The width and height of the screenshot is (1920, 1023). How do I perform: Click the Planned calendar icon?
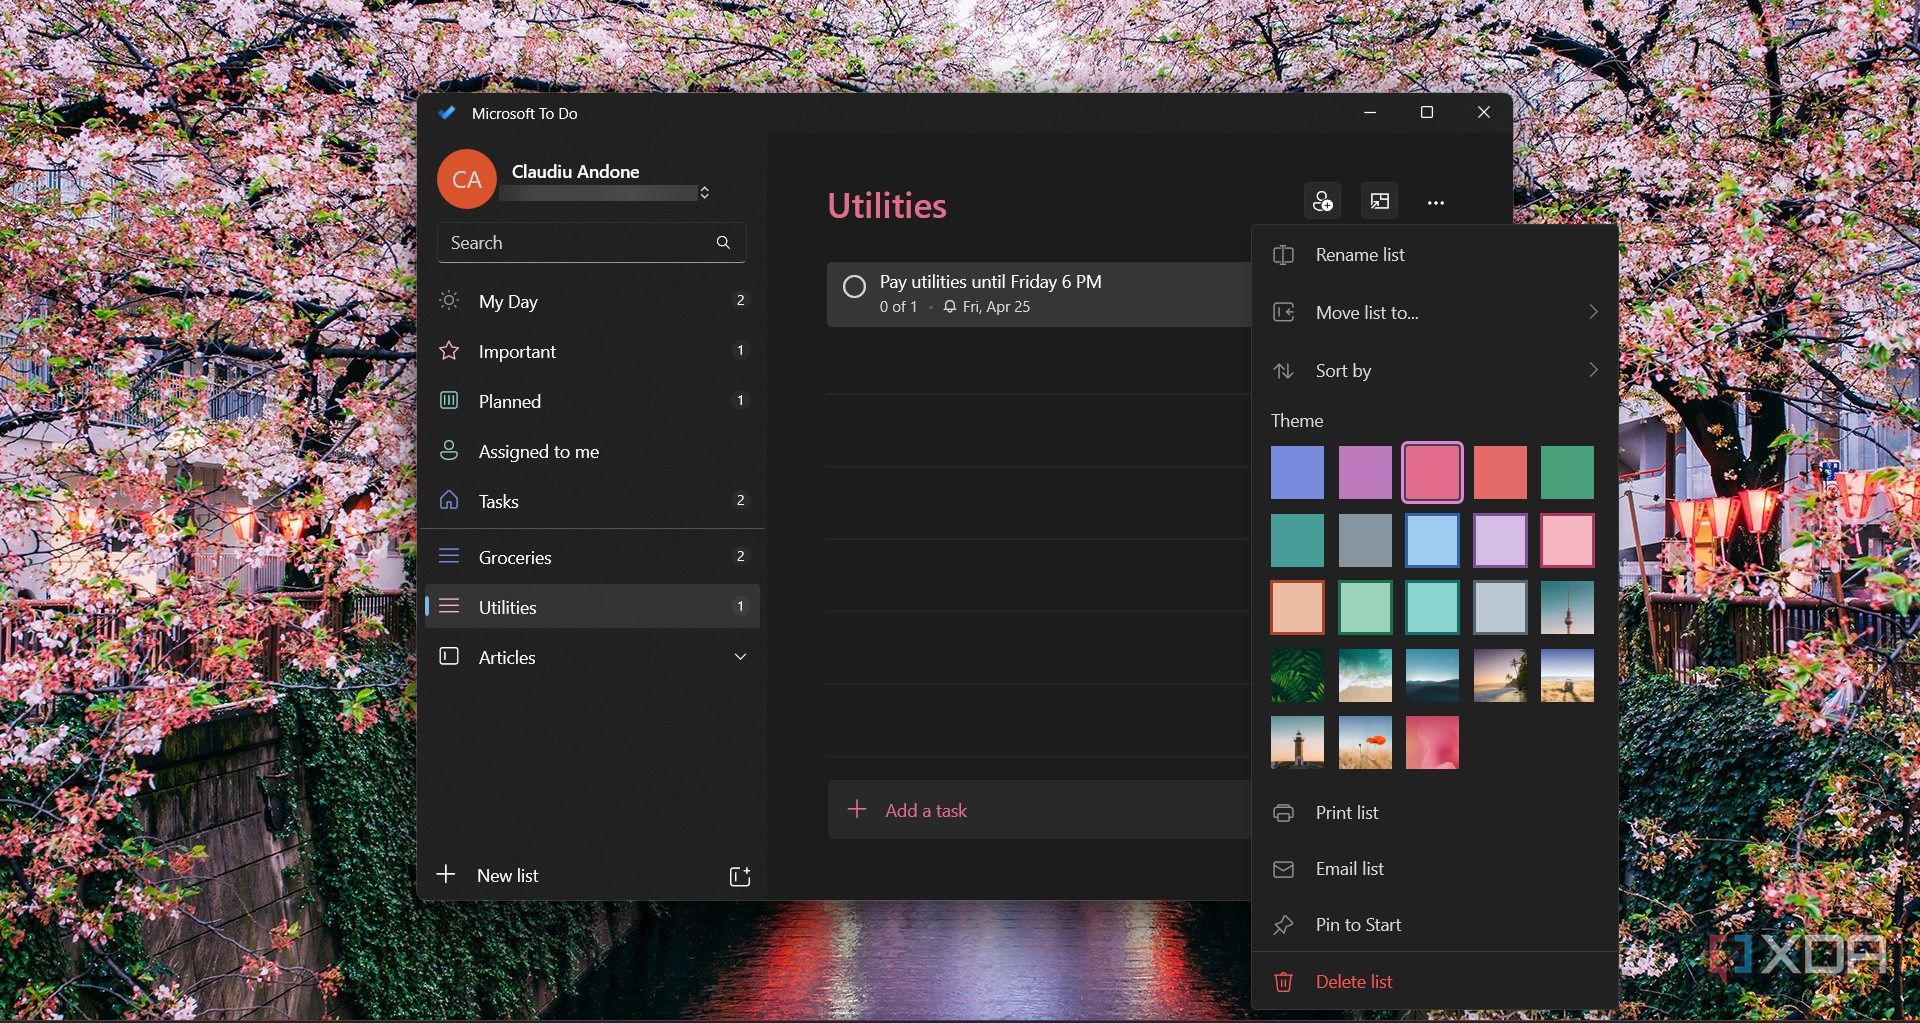point(449,400)
